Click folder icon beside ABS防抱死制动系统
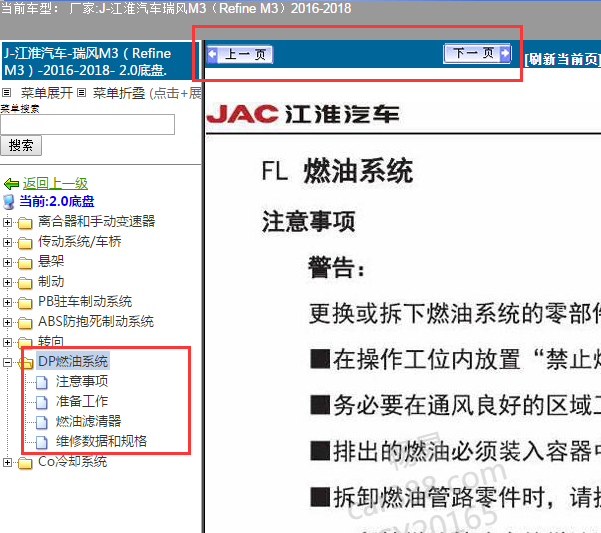The height and width of the screenshot is (533, 601). point(25,323)
